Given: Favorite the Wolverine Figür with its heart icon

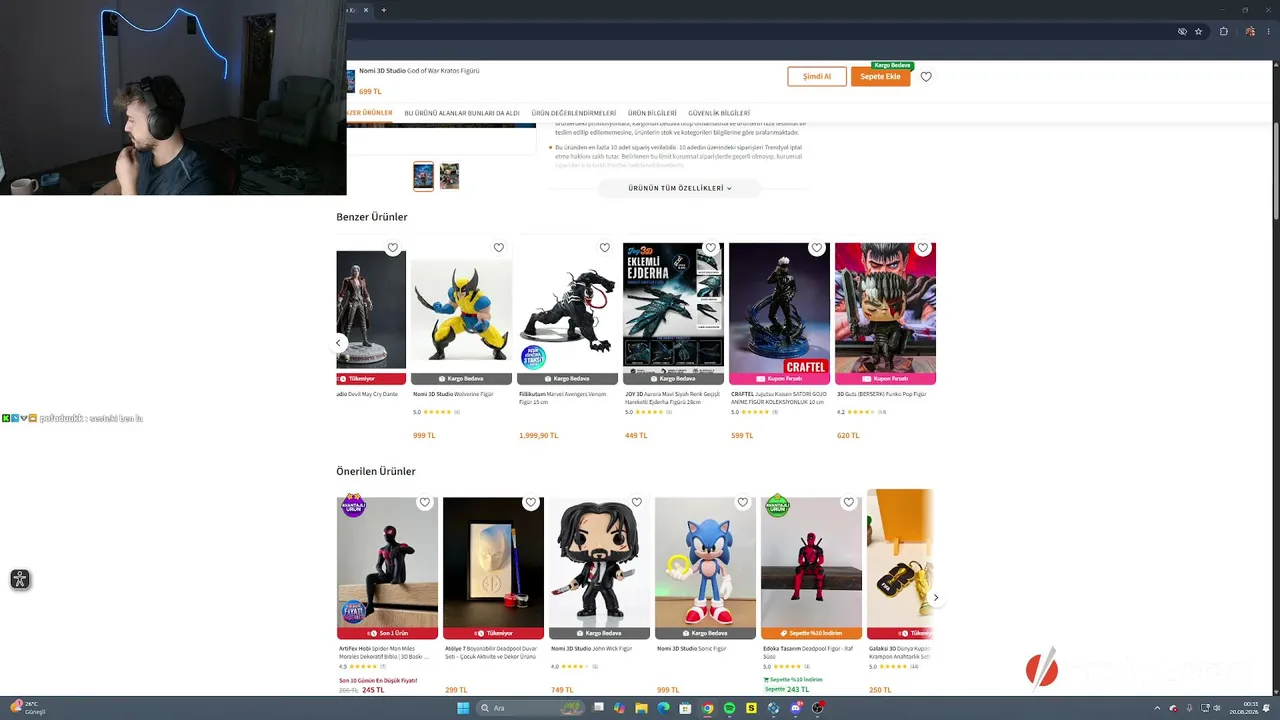Looking at the screenshot, I should click(499, 248).
